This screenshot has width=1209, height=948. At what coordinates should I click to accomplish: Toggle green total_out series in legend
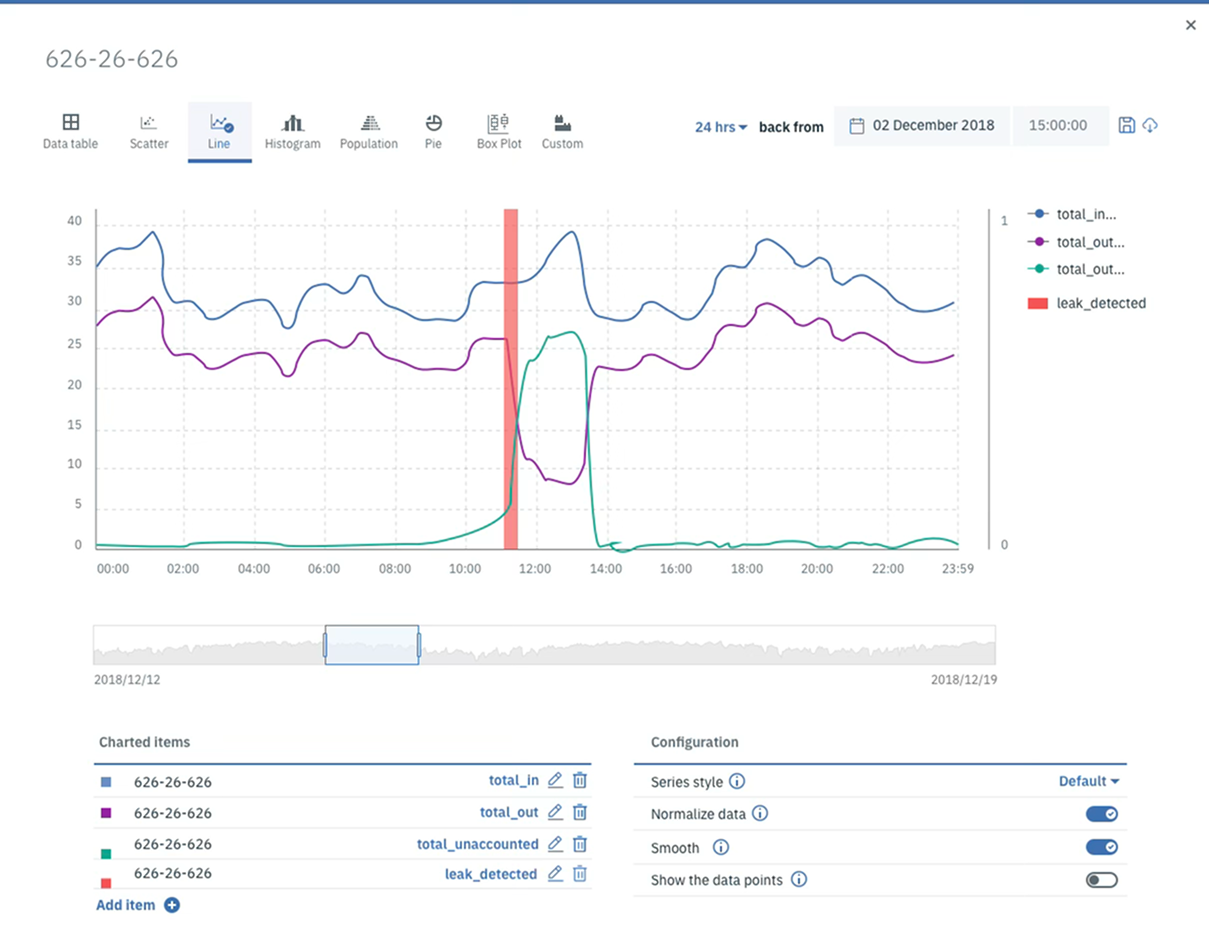tap(1075, 269)
